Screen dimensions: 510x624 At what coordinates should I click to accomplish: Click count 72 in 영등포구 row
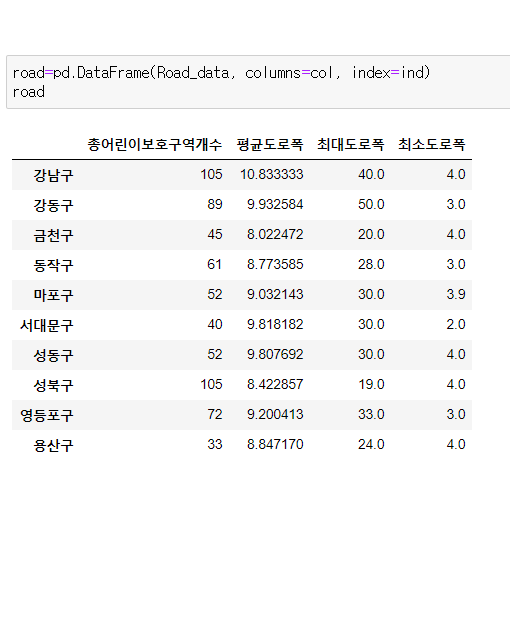point(215,414)
